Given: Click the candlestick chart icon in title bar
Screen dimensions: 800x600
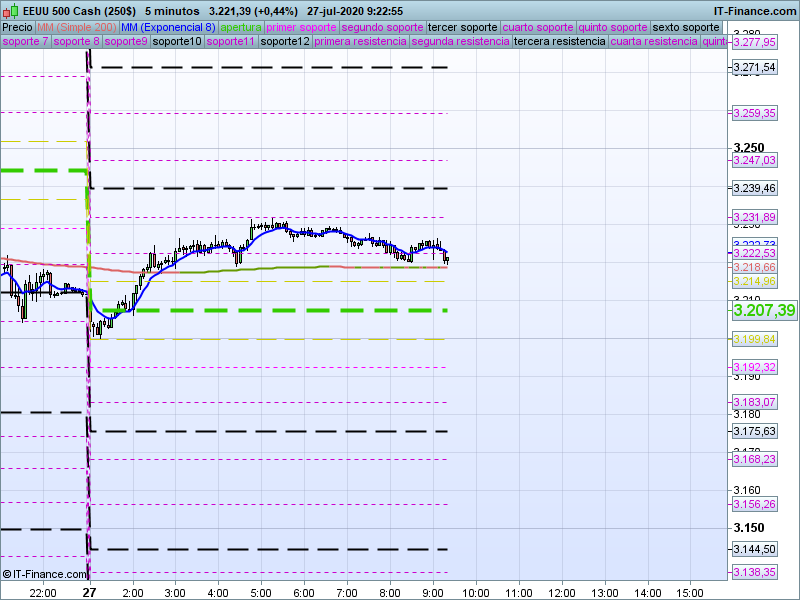Looking at the screenshot, I should coord(10,11).
